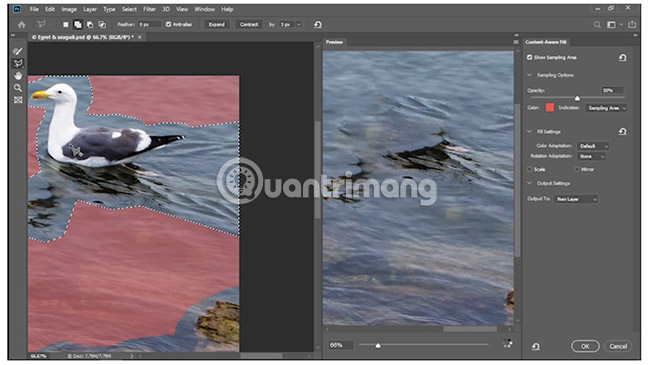650x365 pixels.
Task: Select New Selection mode icon
Action: [x=65, y=25]
